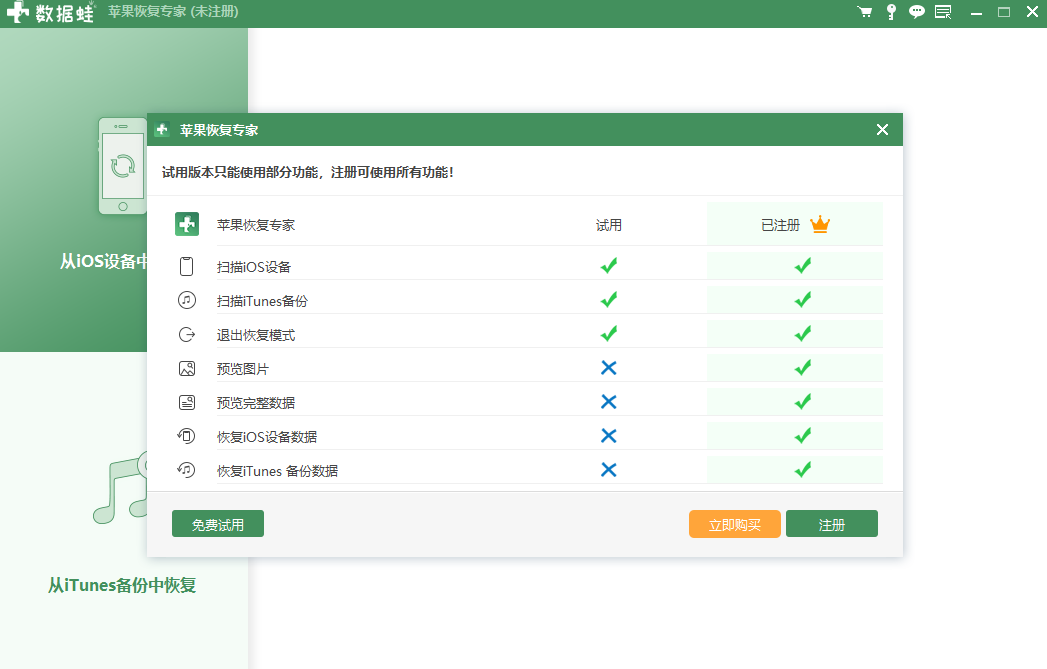This screenshot has width=1047, height=669.
Task: Click the restore icon beside 恢复iOS设备数据
Action: point(186,436)
